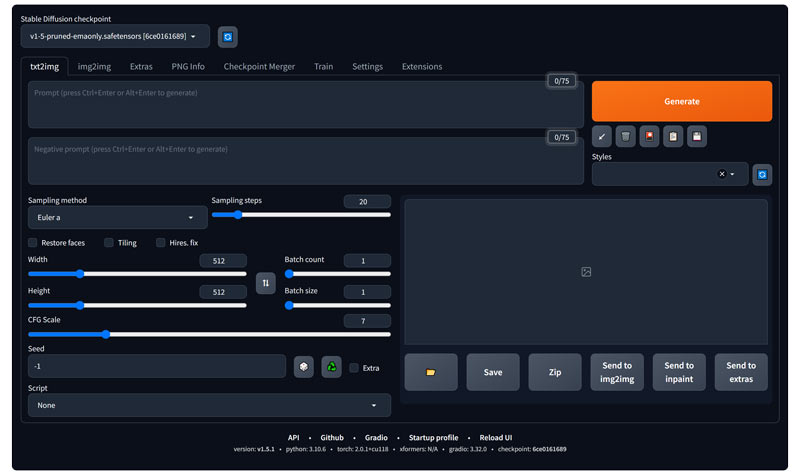
Task: Click the version v1.5.1 text in footer
Action: (254, 449)
